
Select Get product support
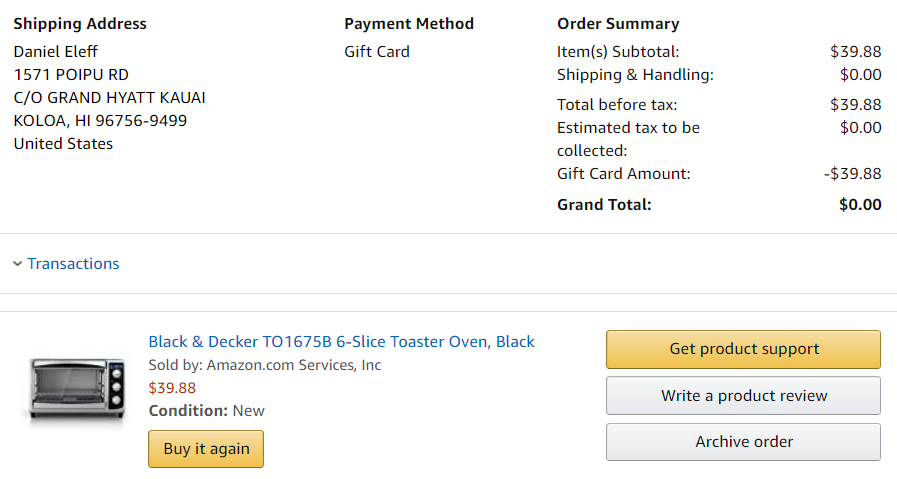pyautogui.click(x=744, y=349)
